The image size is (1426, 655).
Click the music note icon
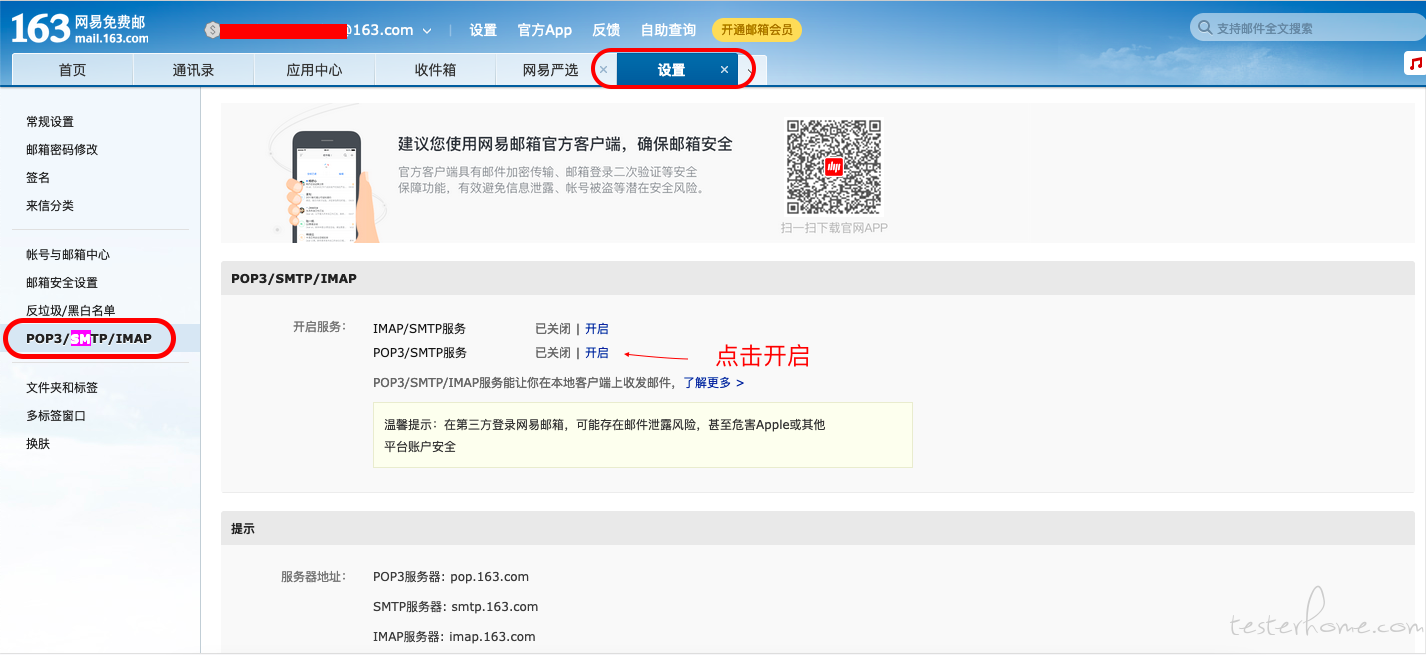click(x=1415, y=63)
